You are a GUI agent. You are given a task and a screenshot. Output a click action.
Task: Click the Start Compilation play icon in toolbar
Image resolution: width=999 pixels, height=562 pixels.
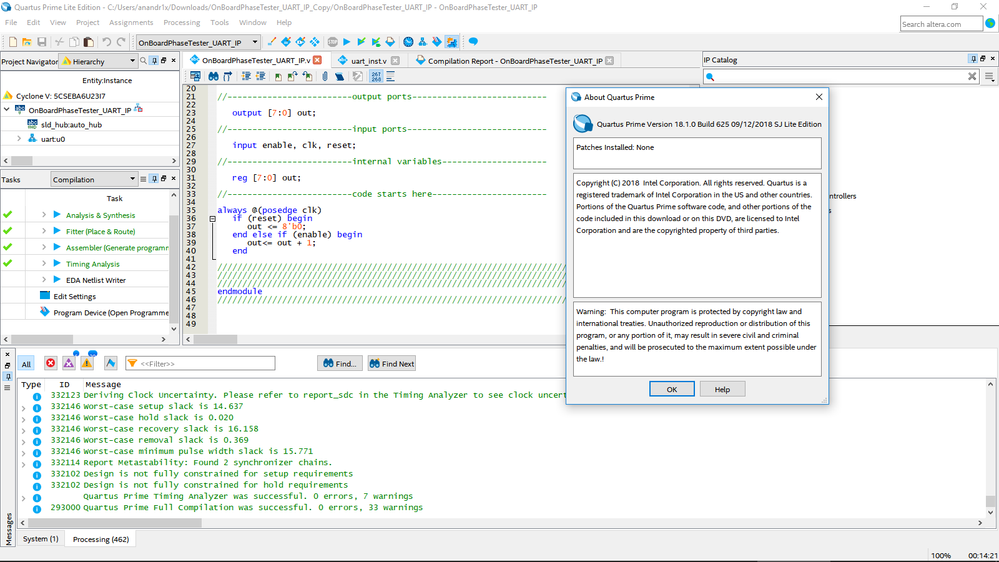click(346, 42)
